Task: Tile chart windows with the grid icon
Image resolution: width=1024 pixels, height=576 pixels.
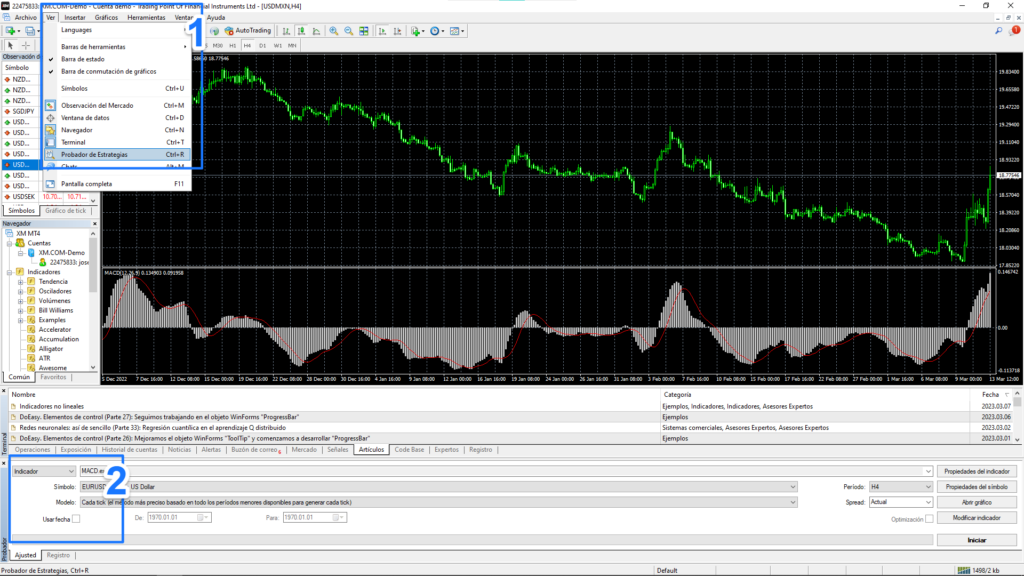Action: point(364,31)
